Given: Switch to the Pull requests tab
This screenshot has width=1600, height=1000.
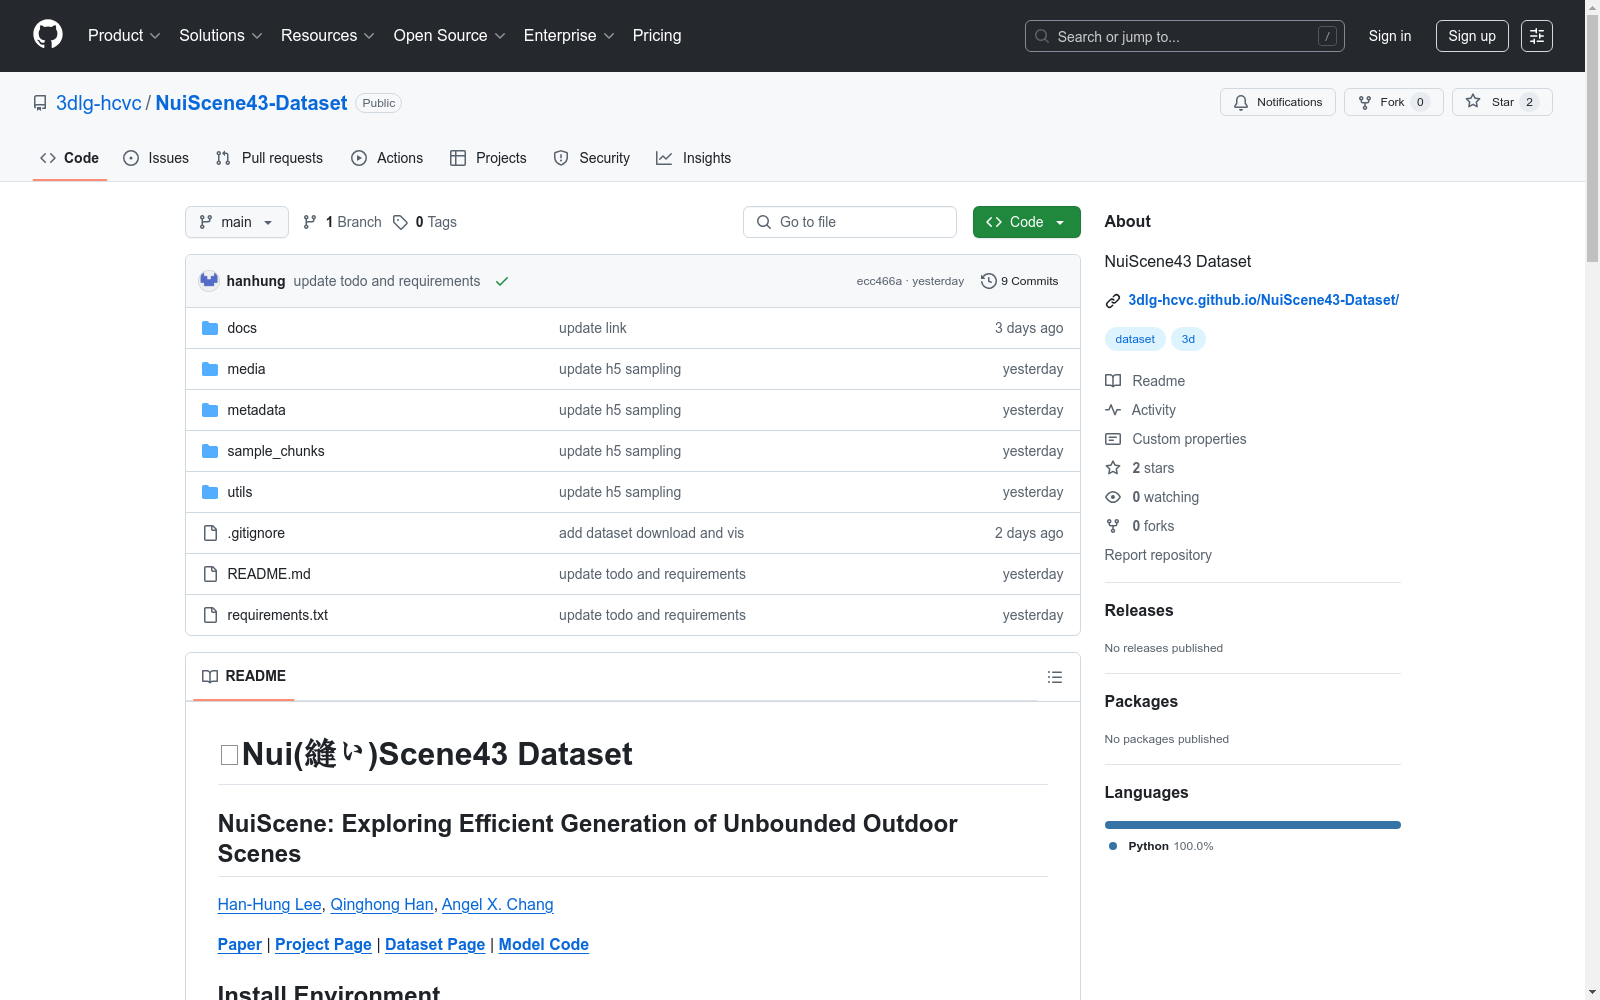Looking at the screenshot, I should (269, 158).
